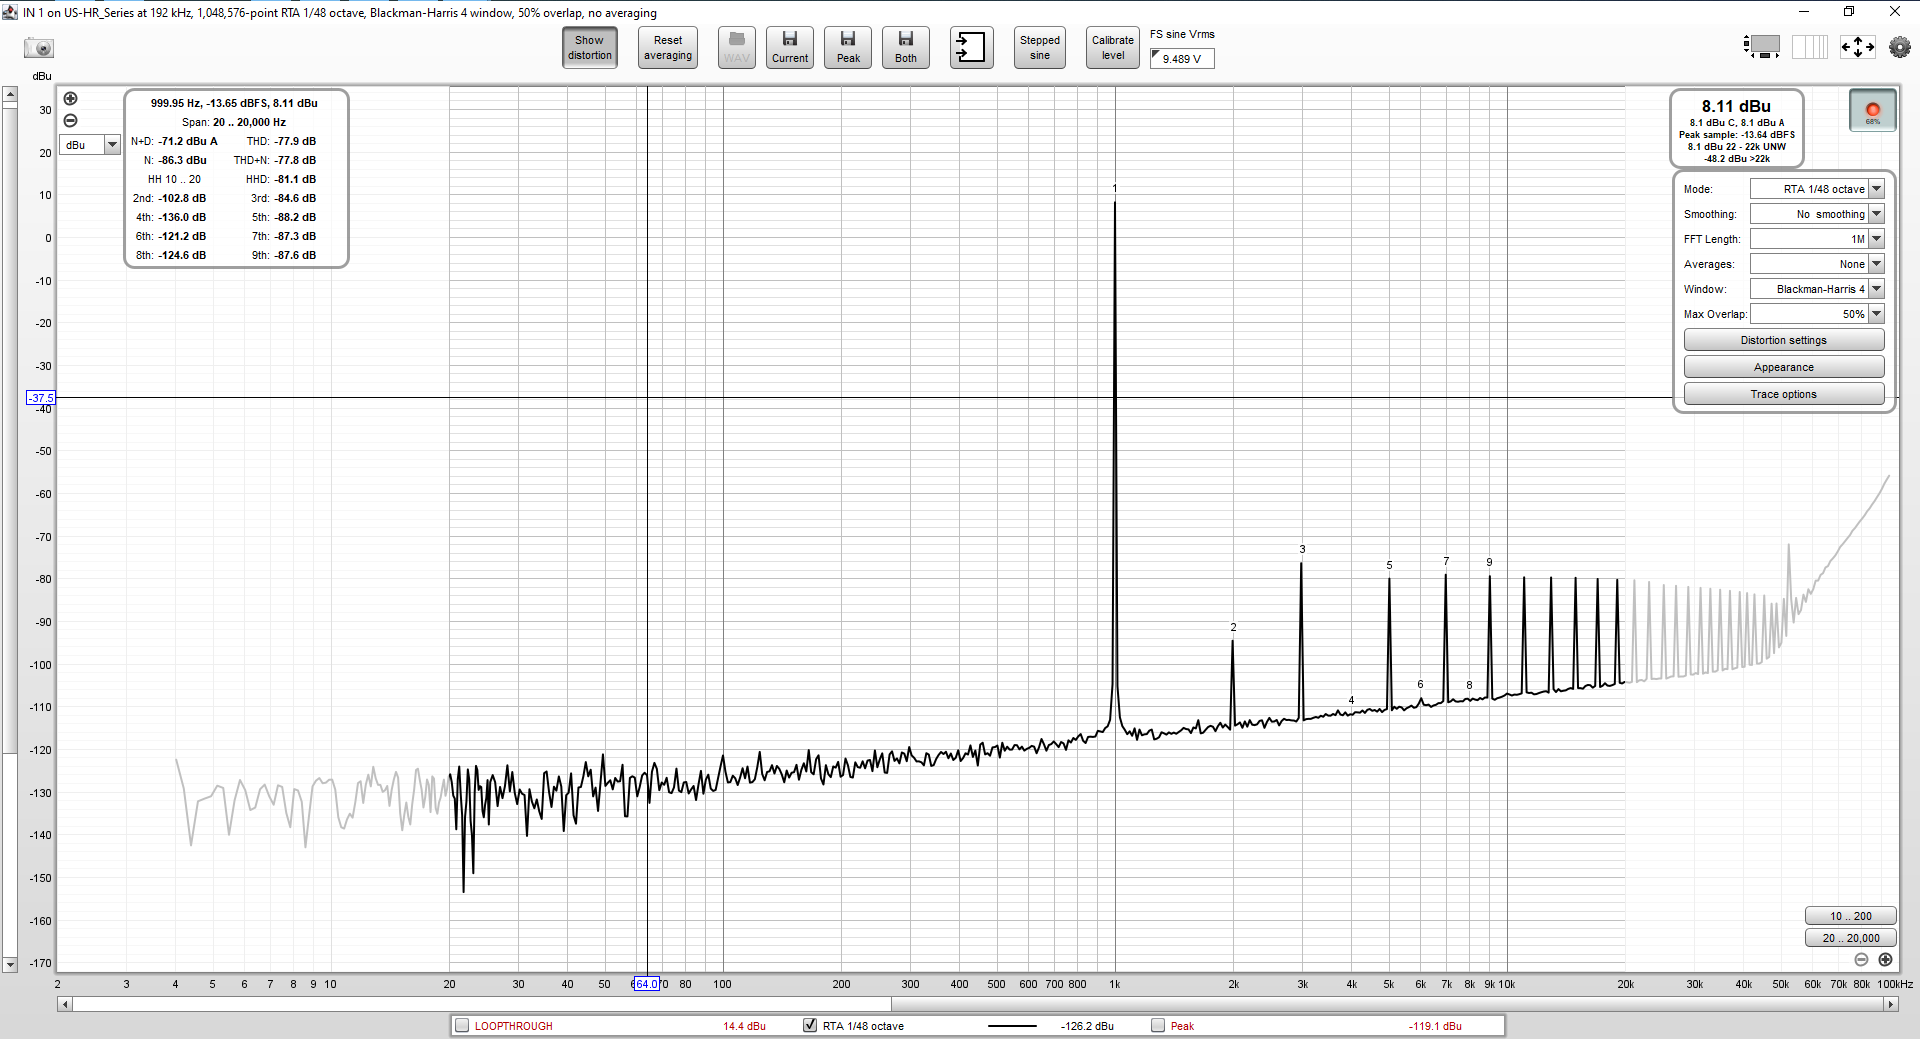Capture graph image with the camera icon

coord(39,48)
